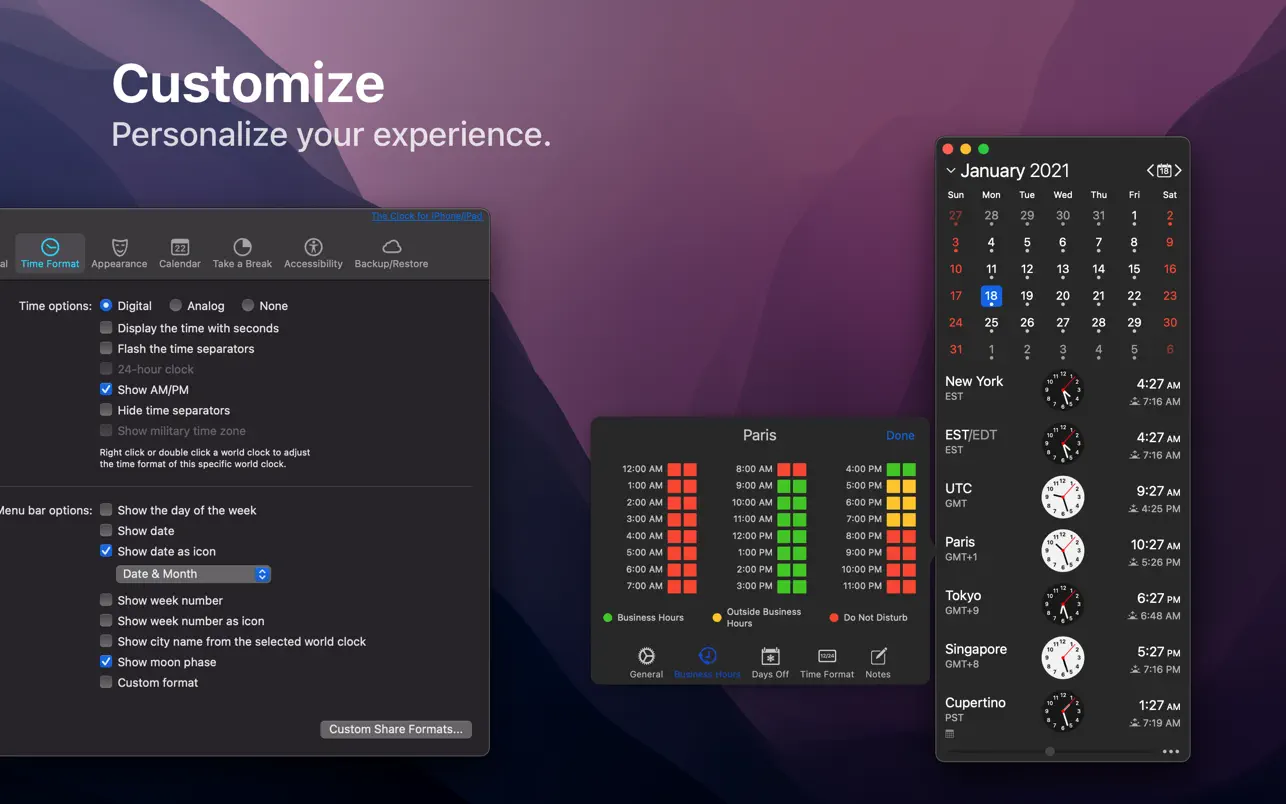Switch to Time Format tab in Paris popup
Viewport: 1286px width, 804px height.
827,657
